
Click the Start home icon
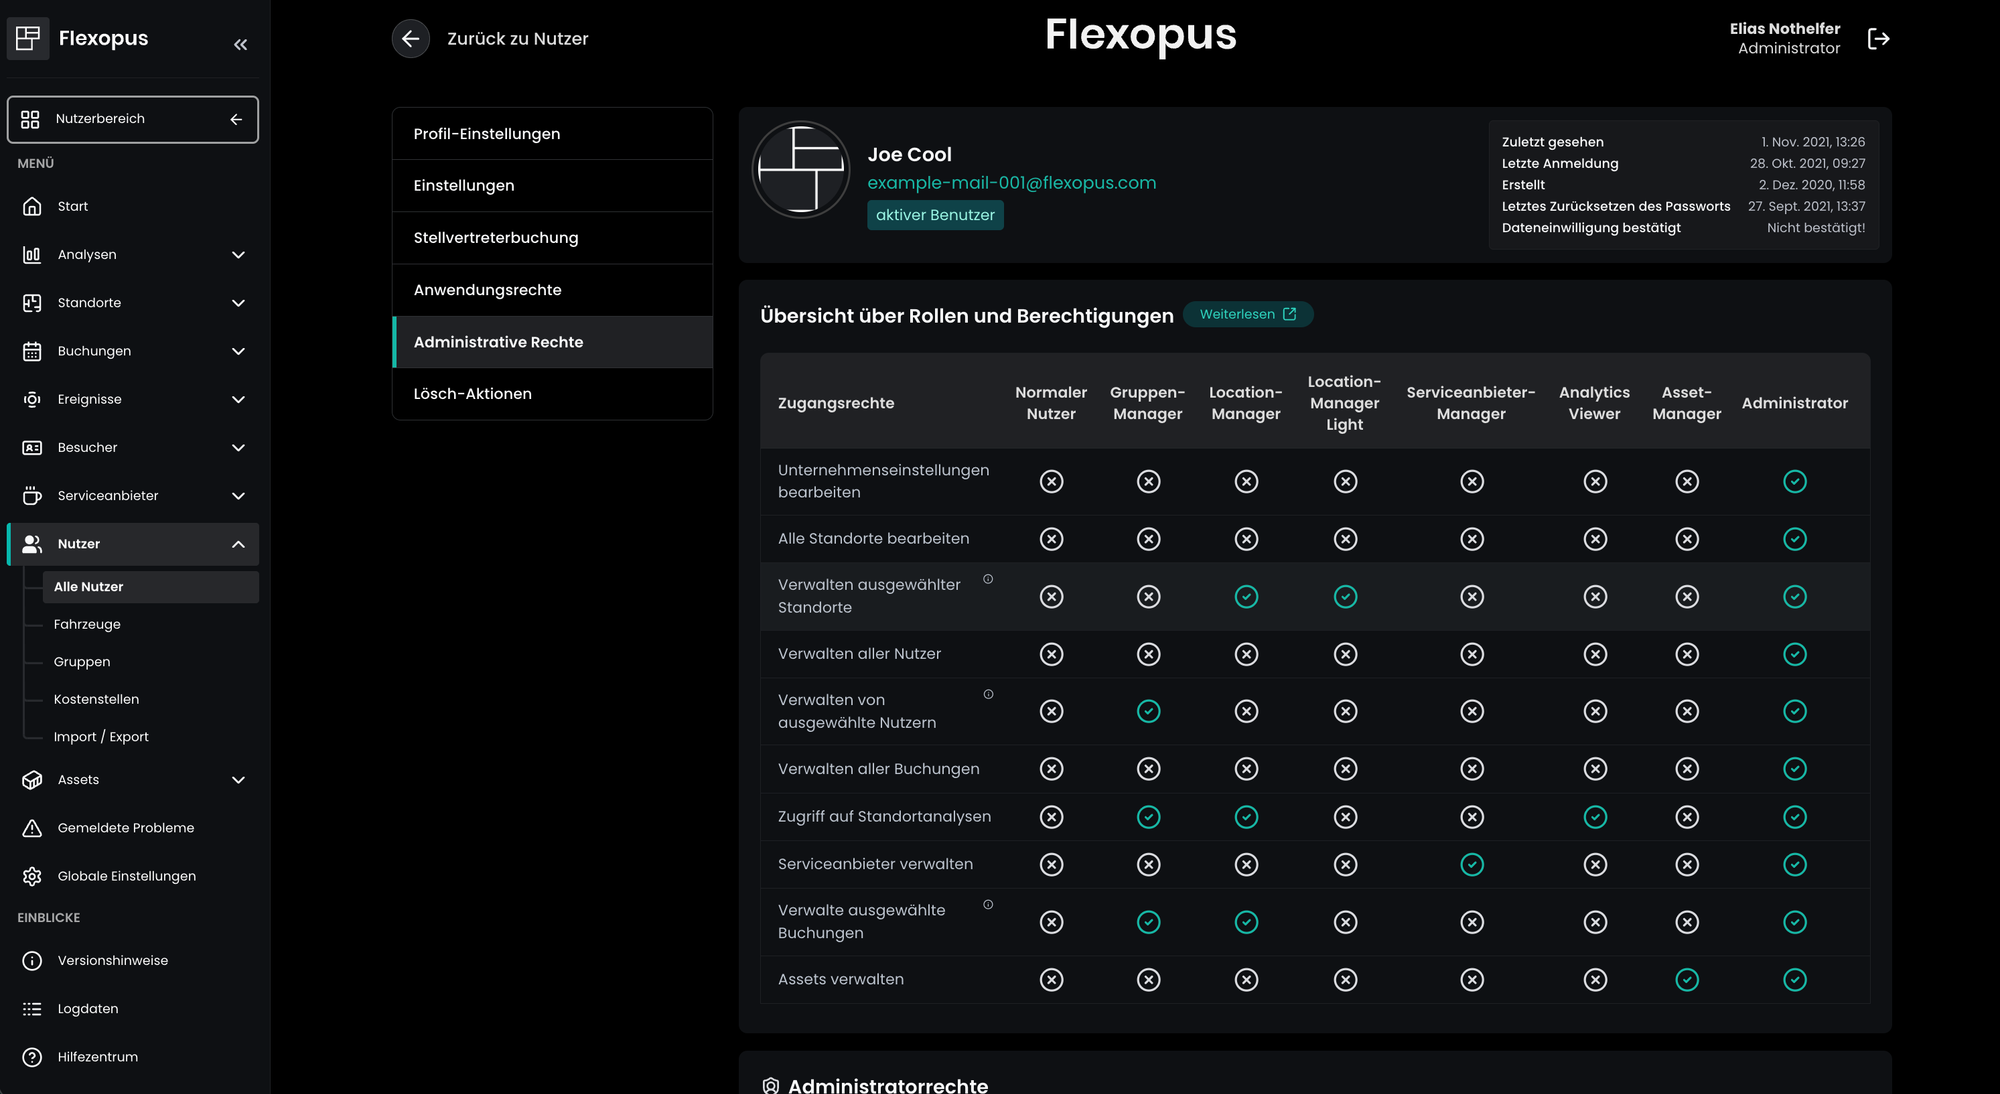[32, 206]
